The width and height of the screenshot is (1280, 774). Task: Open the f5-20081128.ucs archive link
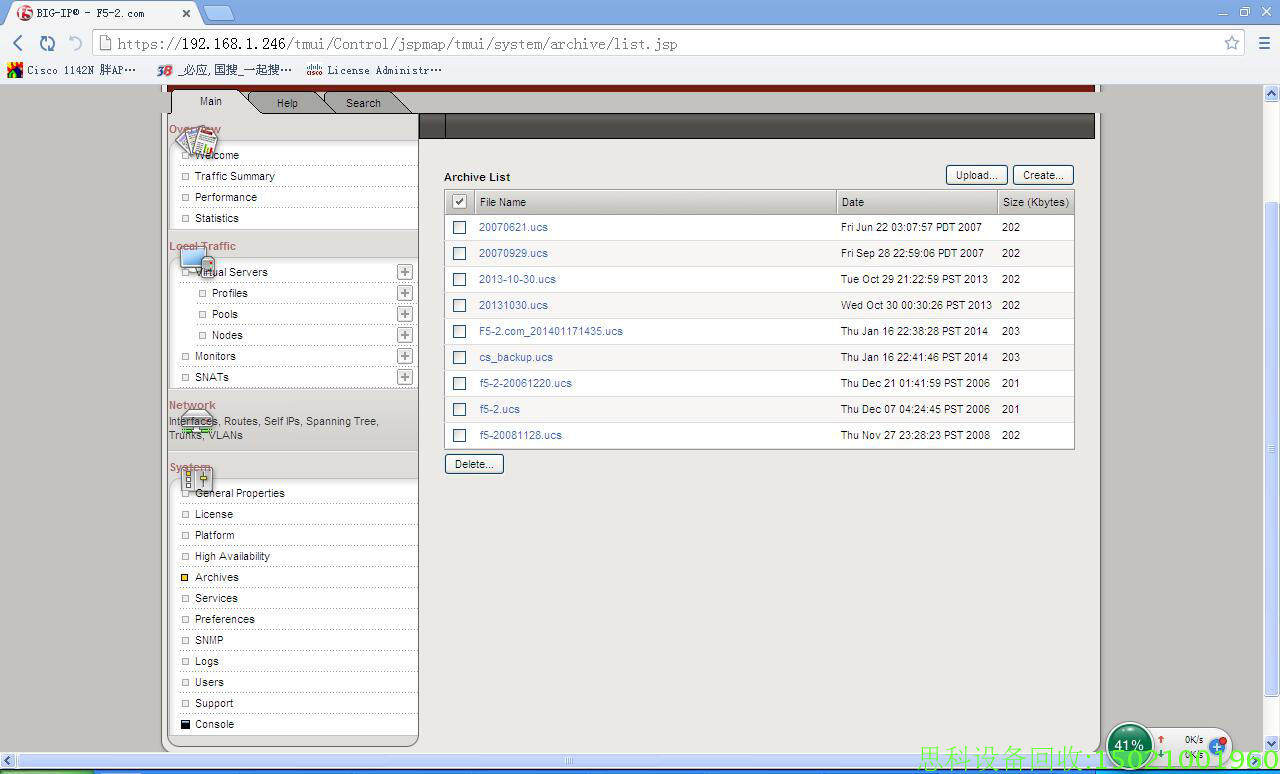(520, 435)
